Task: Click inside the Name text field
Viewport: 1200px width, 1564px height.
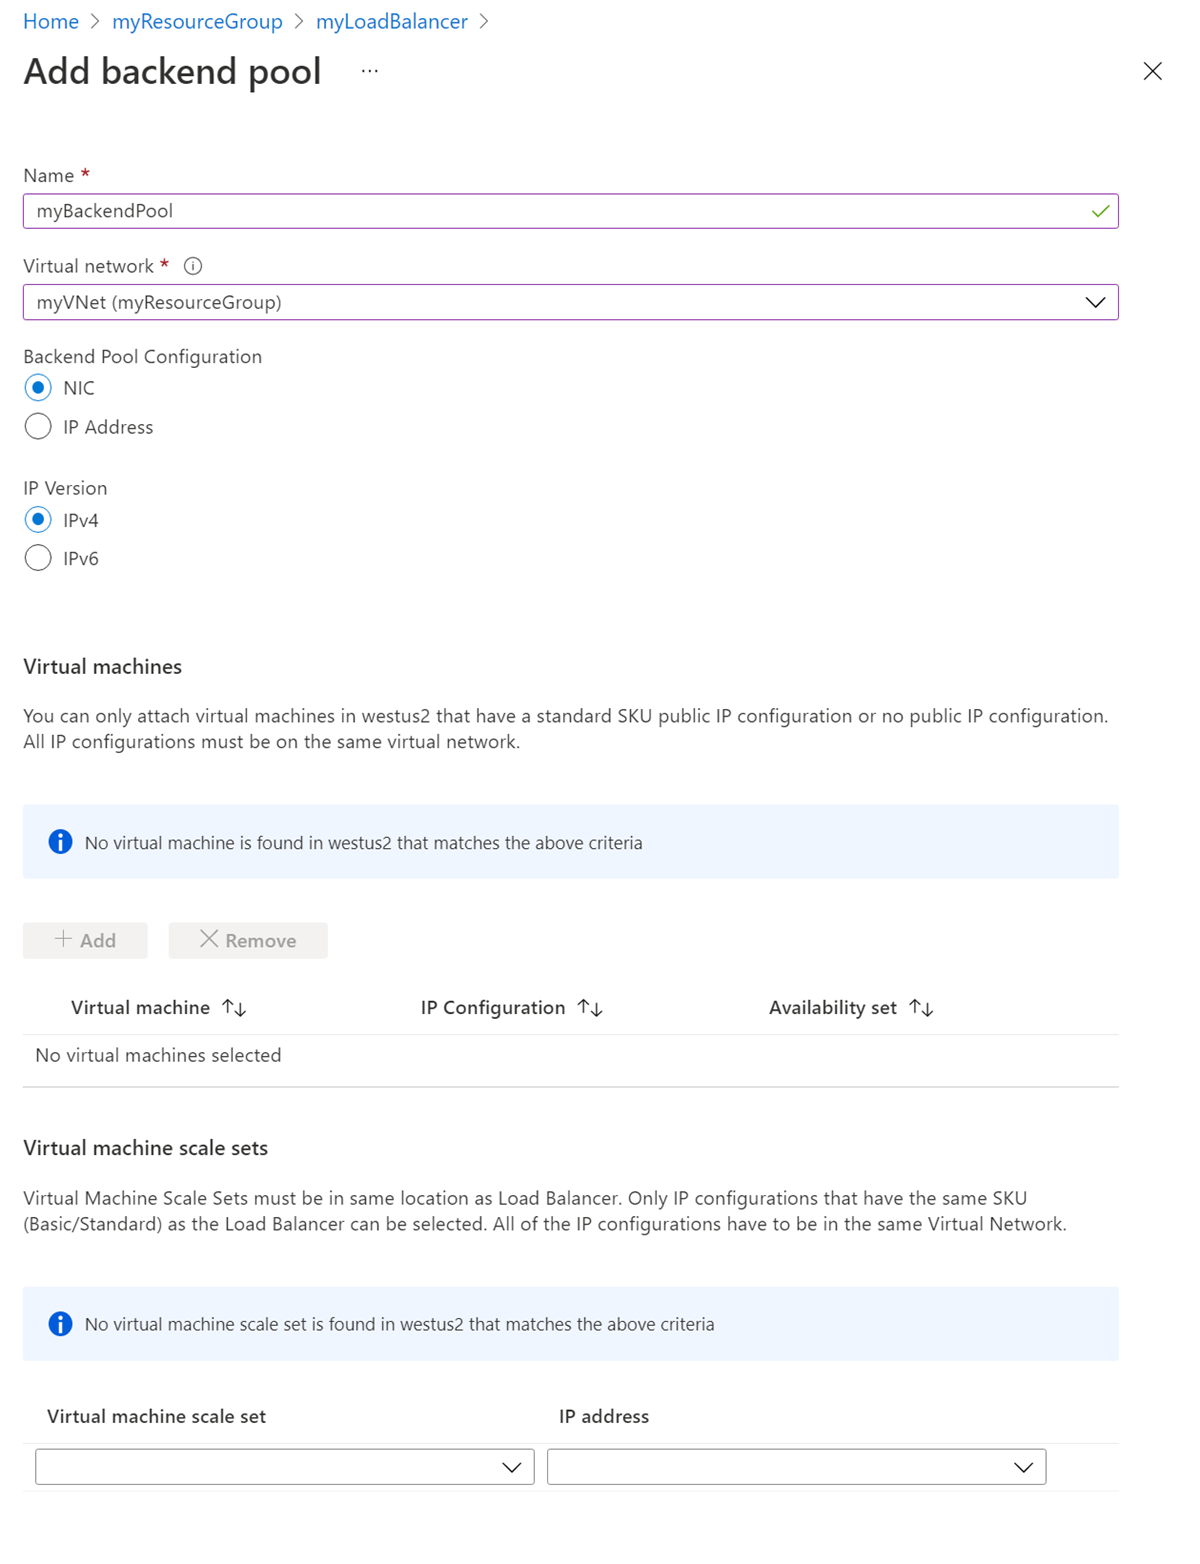Action: [400, 211]
